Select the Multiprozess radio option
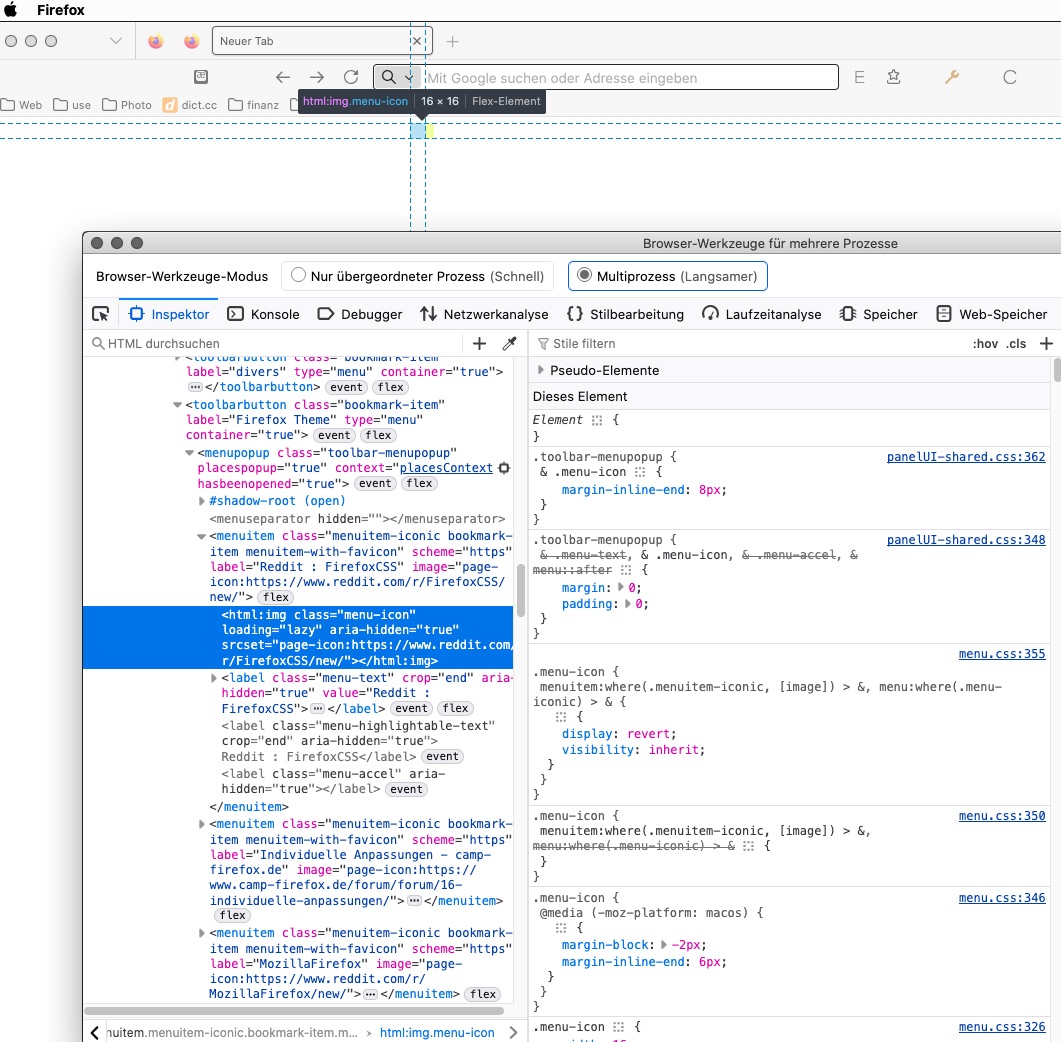Screen dimensions: 1061x1042 click(x=585, y=275)
